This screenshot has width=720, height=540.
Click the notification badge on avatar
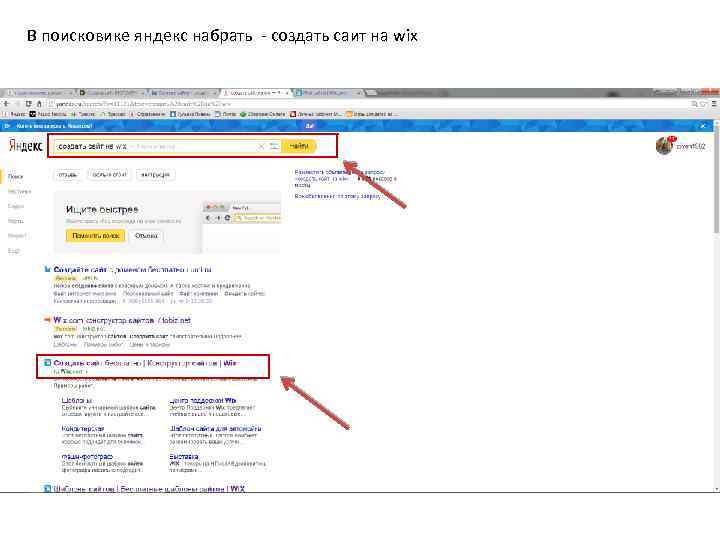(672, 139)
